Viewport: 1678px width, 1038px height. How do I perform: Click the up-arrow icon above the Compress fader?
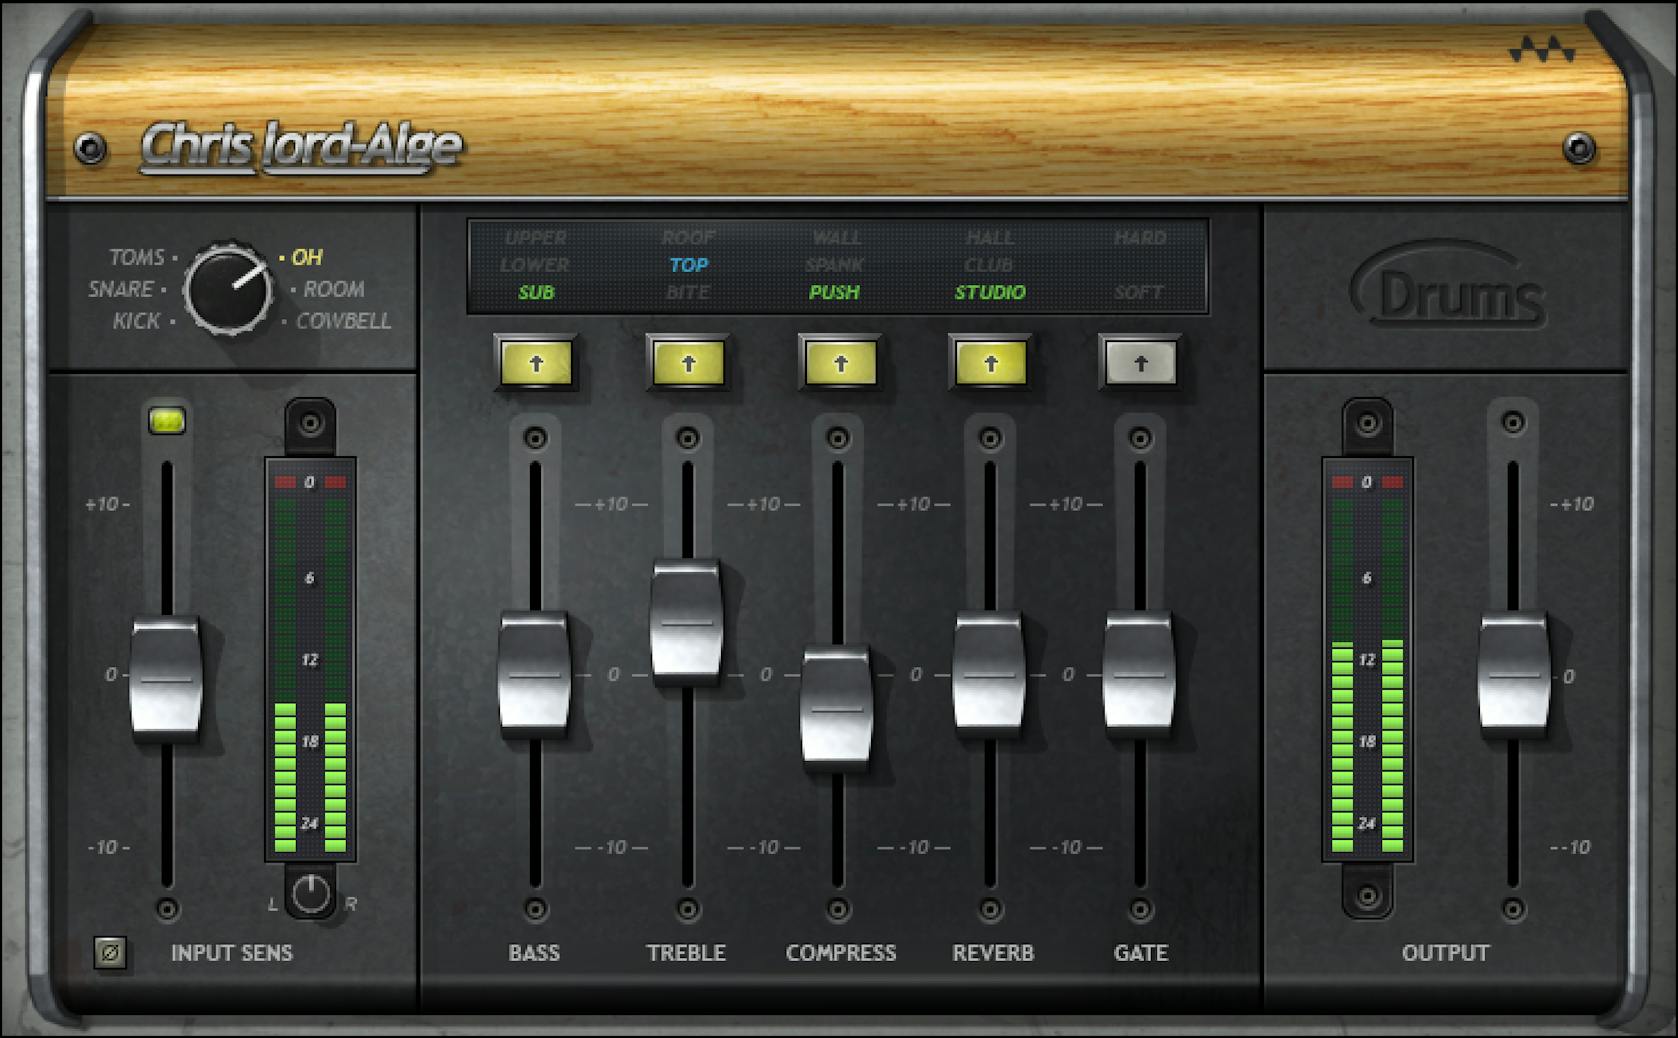coord(840,364)
